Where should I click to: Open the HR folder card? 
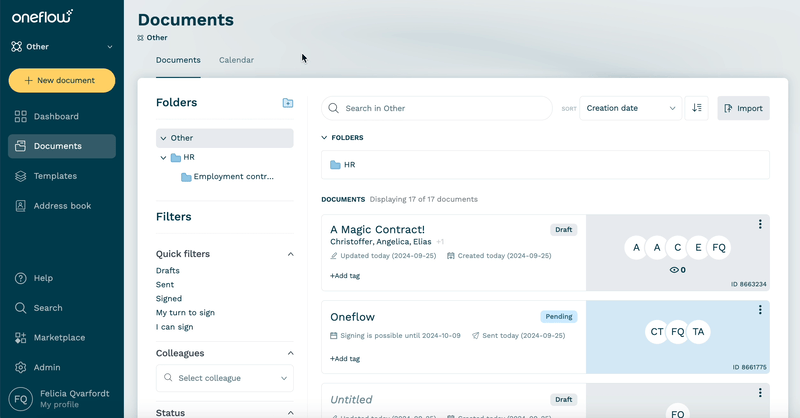pyautogui.click(x=545, y=165)
